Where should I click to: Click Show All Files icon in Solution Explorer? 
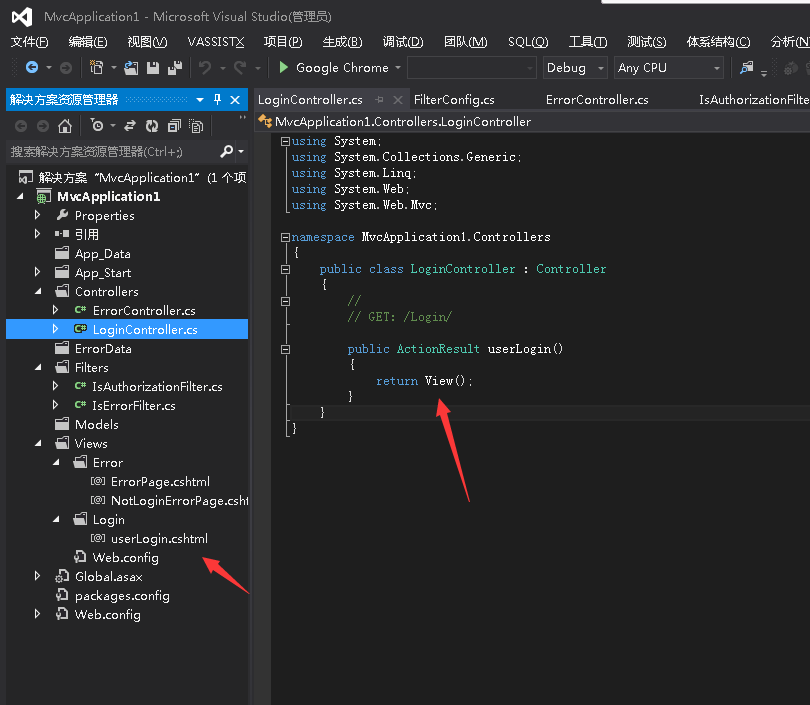(x=196, y=126)
